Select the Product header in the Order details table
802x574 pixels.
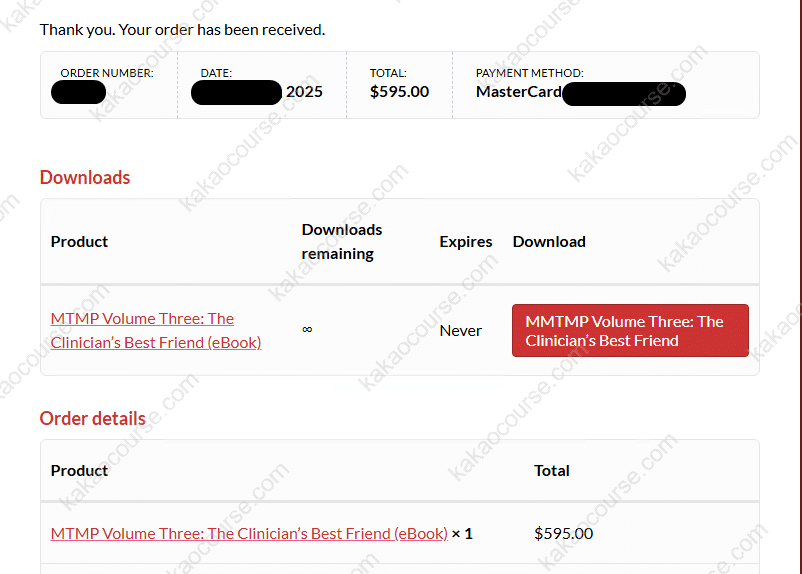pos(79,470)
